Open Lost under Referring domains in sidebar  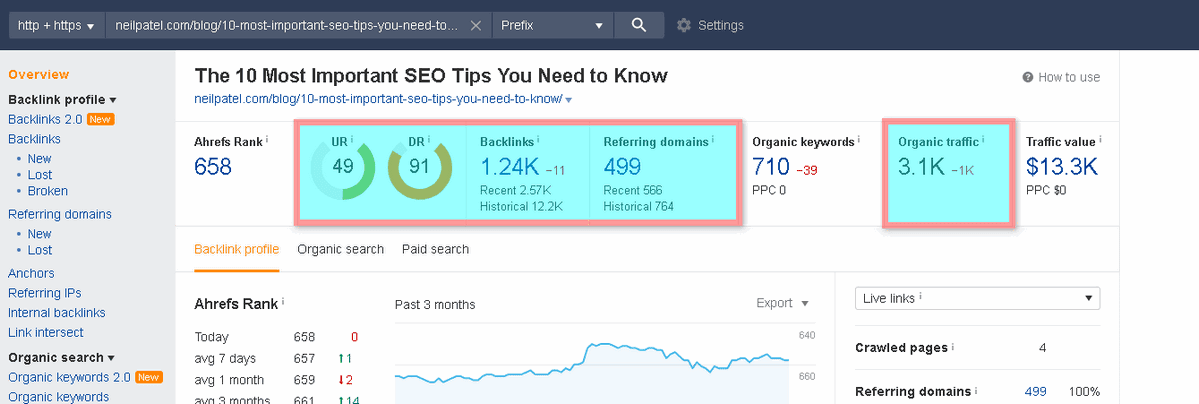(40, 250)
